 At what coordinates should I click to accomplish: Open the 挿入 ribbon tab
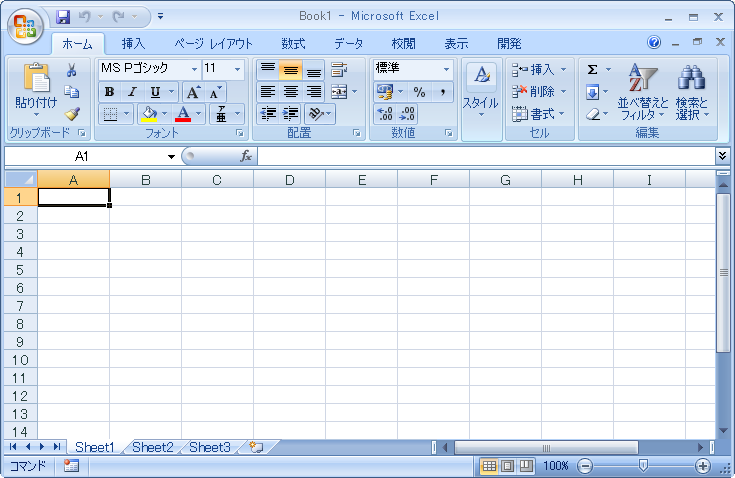[x=133, y=44]
